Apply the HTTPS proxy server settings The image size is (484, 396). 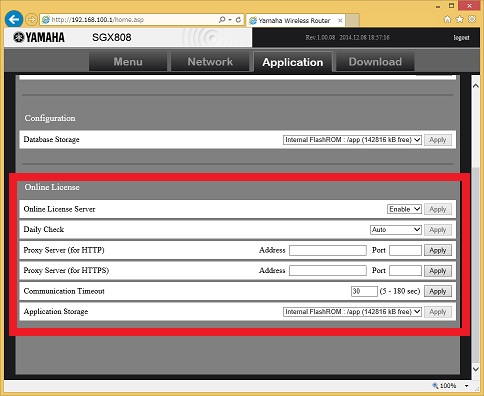pos(438,271)
